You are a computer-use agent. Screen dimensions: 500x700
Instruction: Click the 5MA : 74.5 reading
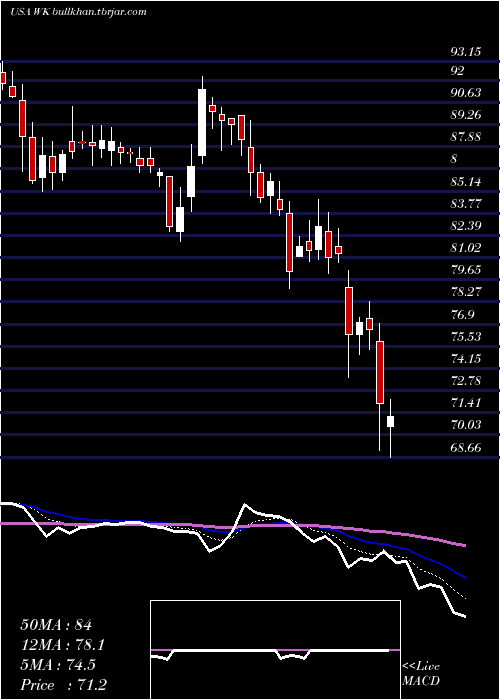[58, 665]
